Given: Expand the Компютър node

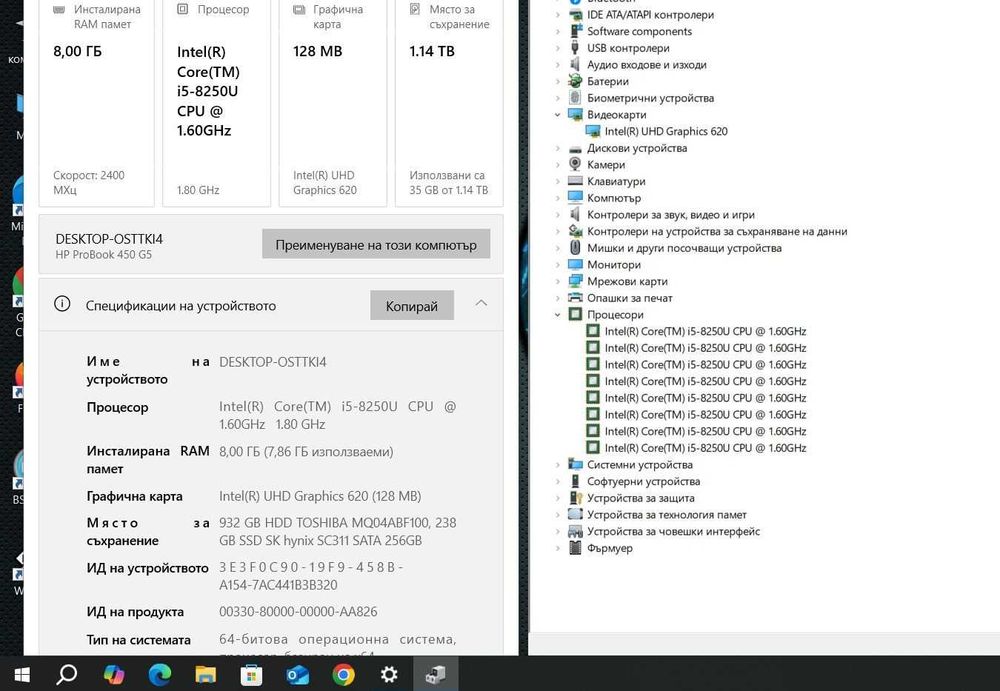Looking at the screenshot, I should click(557, 198).
